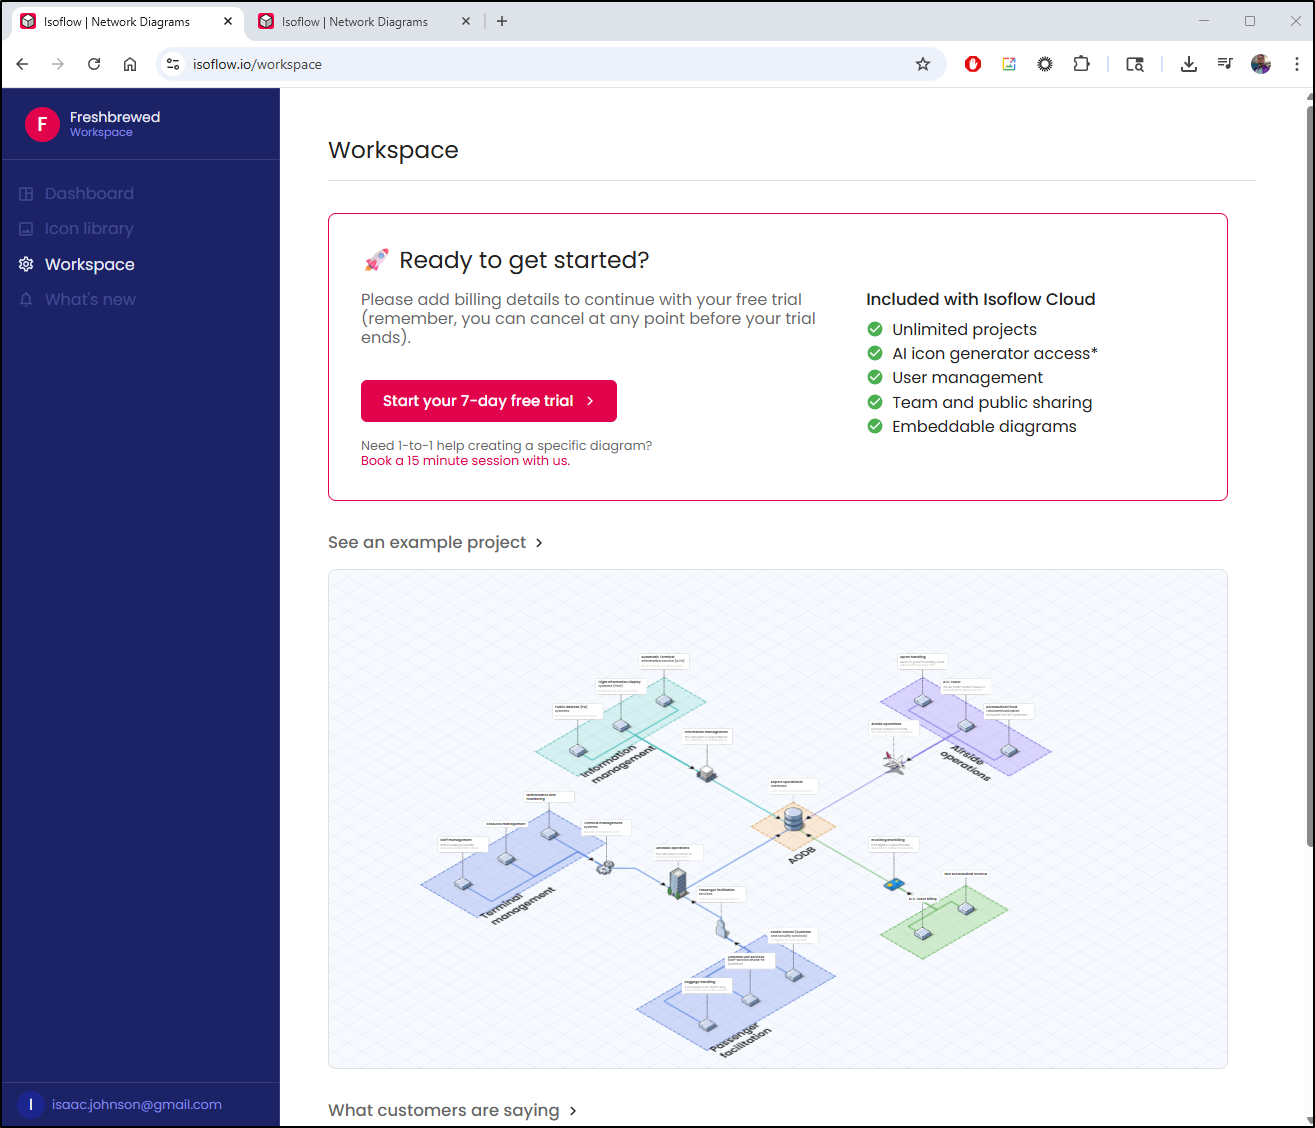Book a 15 minute session with us
Screen dimensions: 1315x1128
(465, 461)
